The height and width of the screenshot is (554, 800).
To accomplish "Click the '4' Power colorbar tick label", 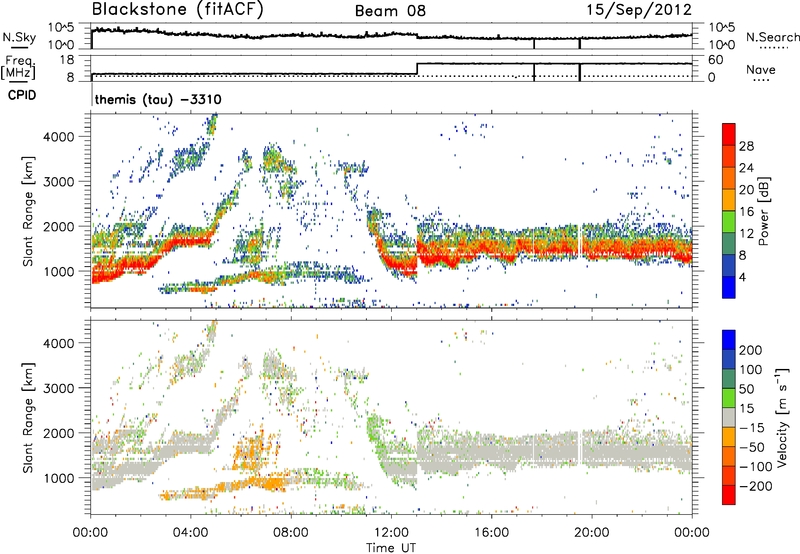I will click(743, 278).
